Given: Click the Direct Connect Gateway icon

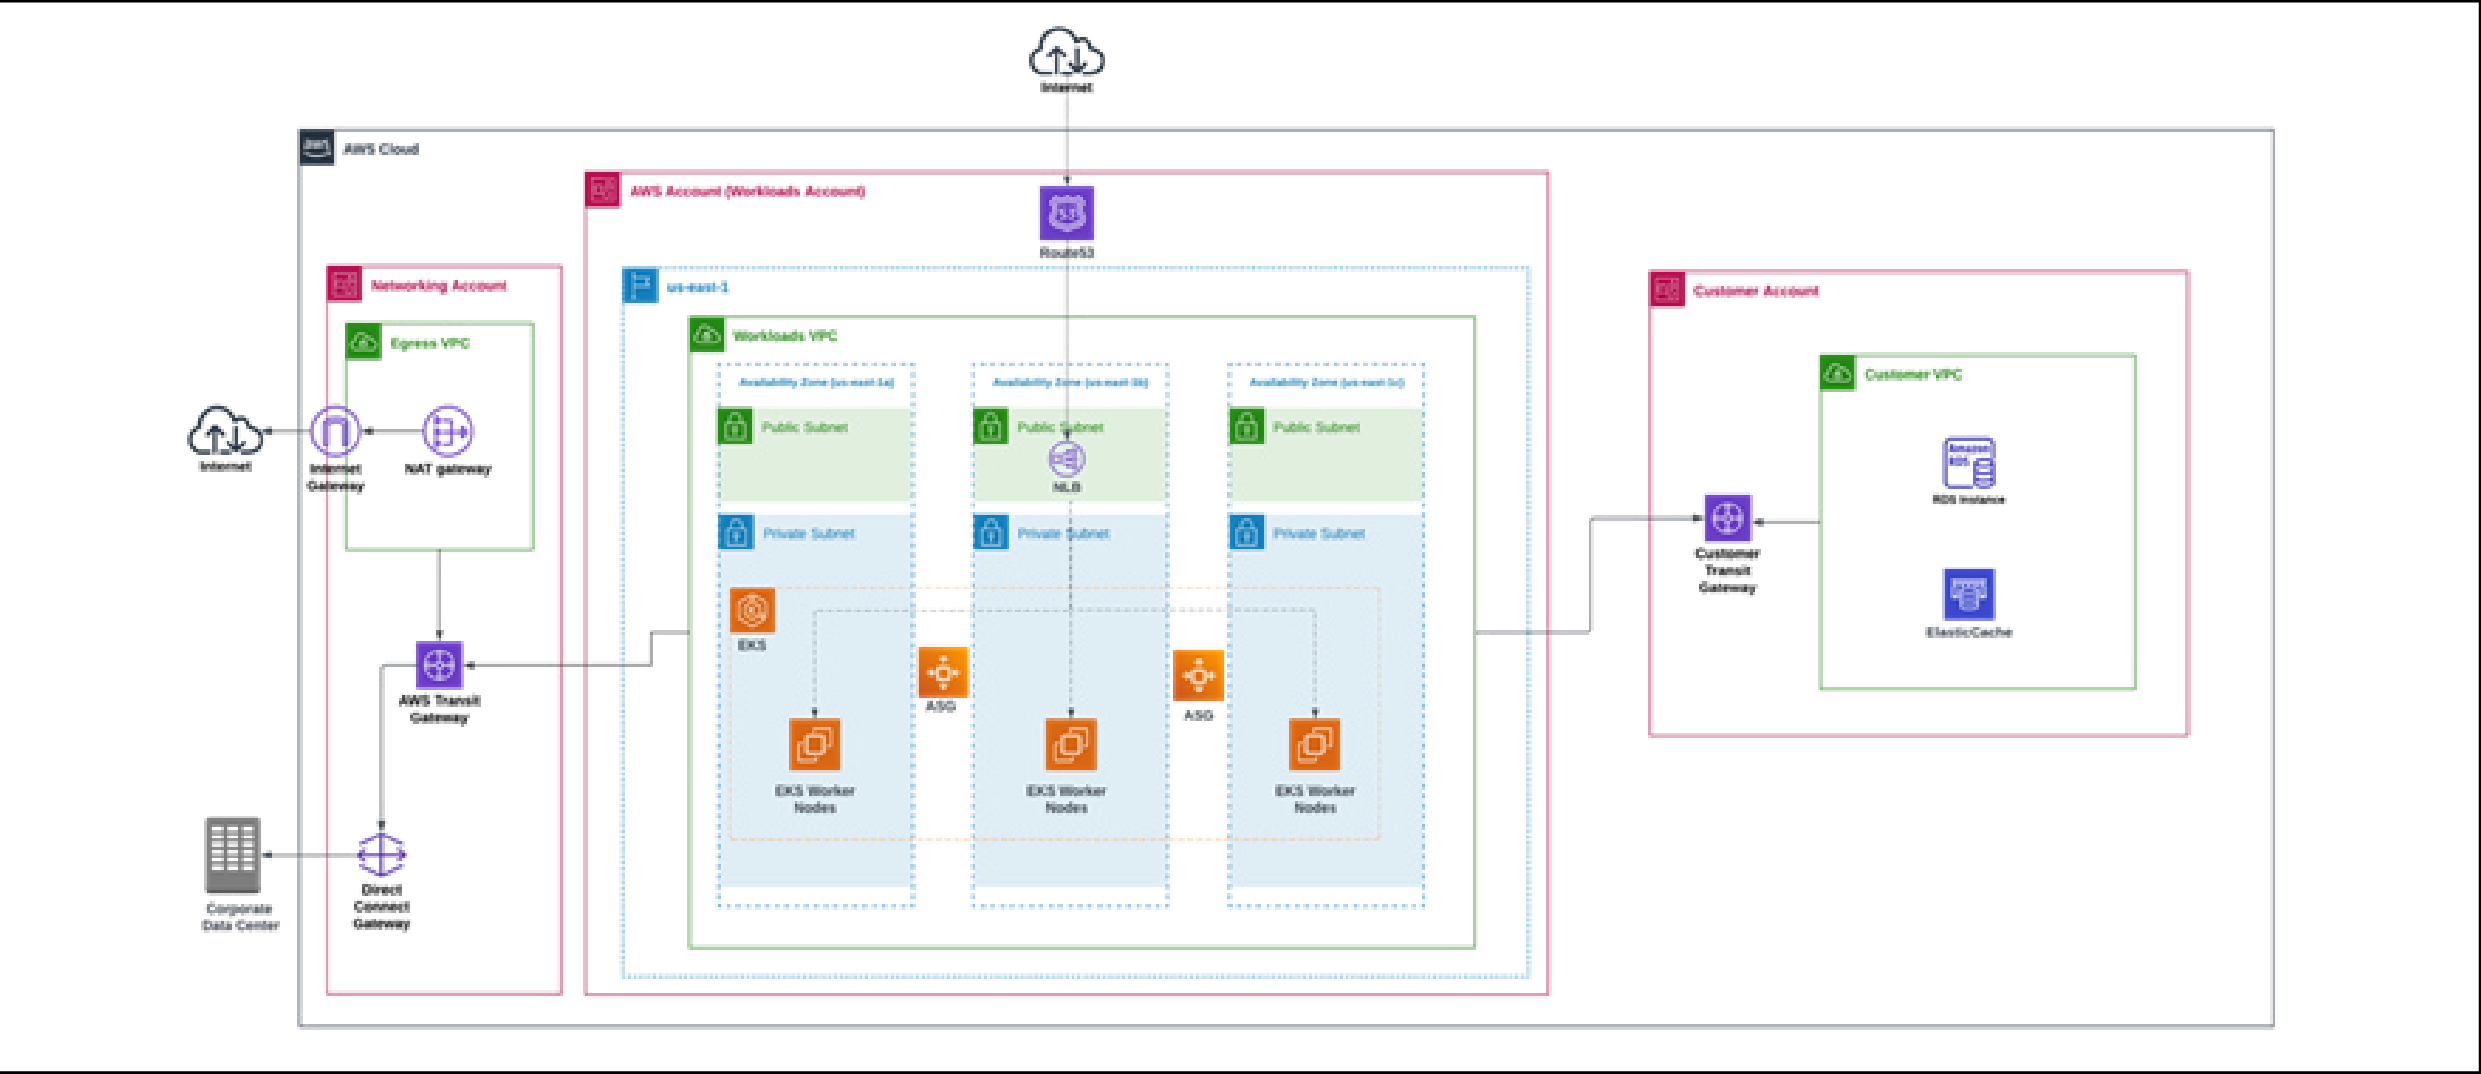Looking at the screenshot, I should click(381, 855).
